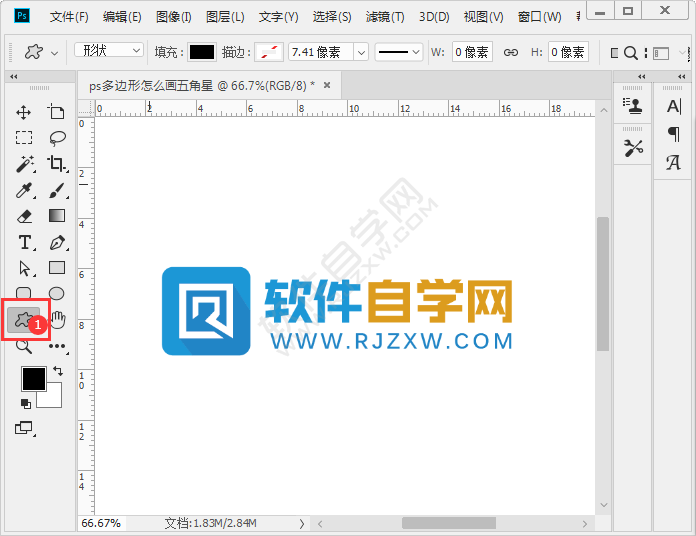Select the Crop tool

coord(57,164)
